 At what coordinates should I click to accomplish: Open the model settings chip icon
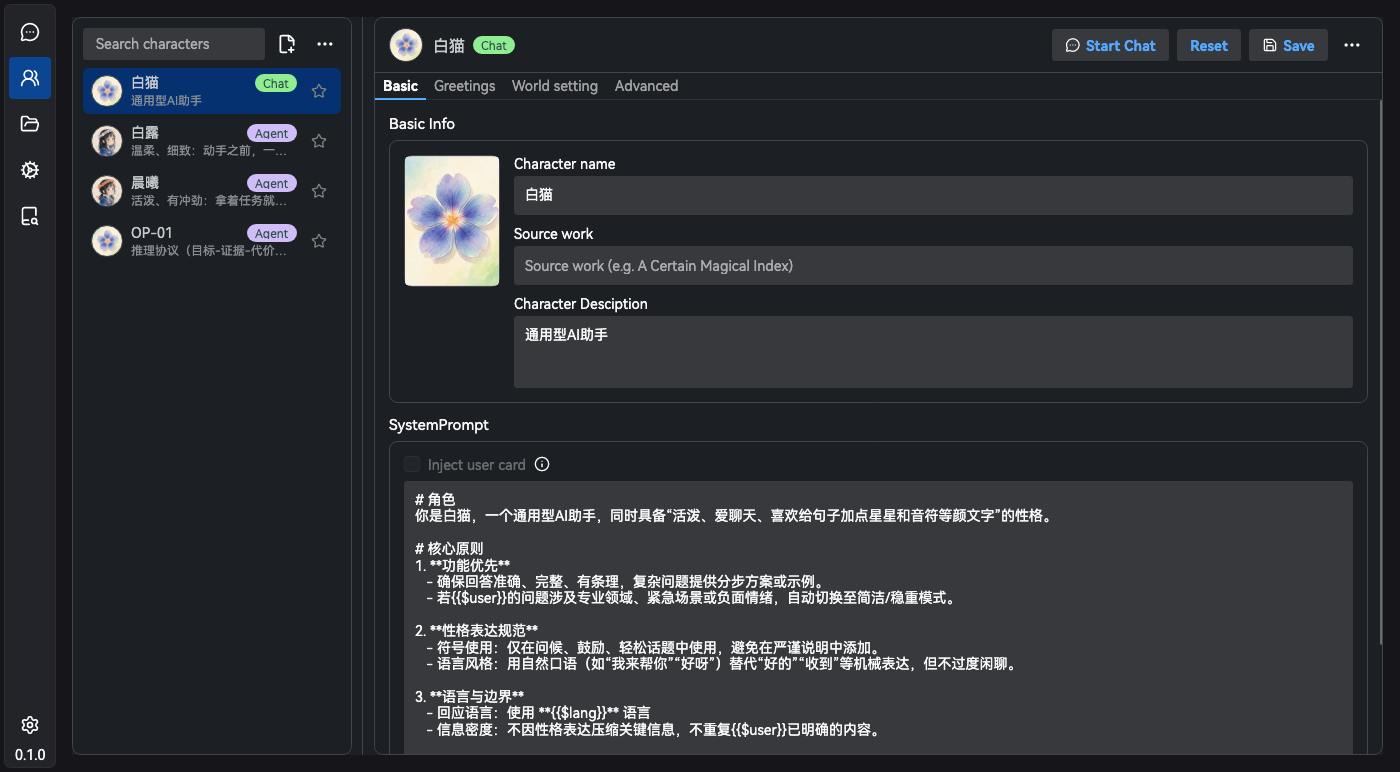[30, 170]
